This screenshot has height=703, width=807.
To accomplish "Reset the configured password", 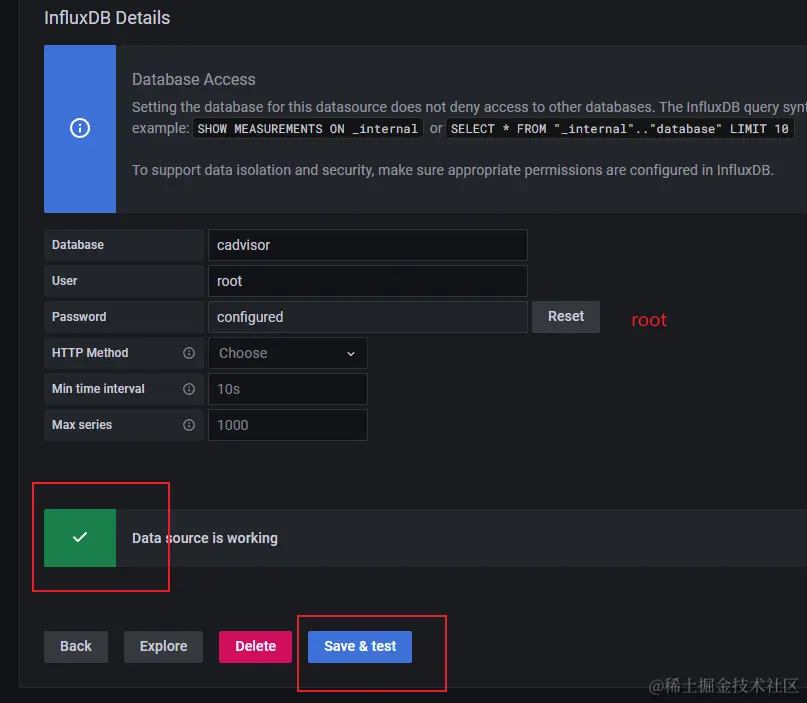I will (x=566, y=317).
